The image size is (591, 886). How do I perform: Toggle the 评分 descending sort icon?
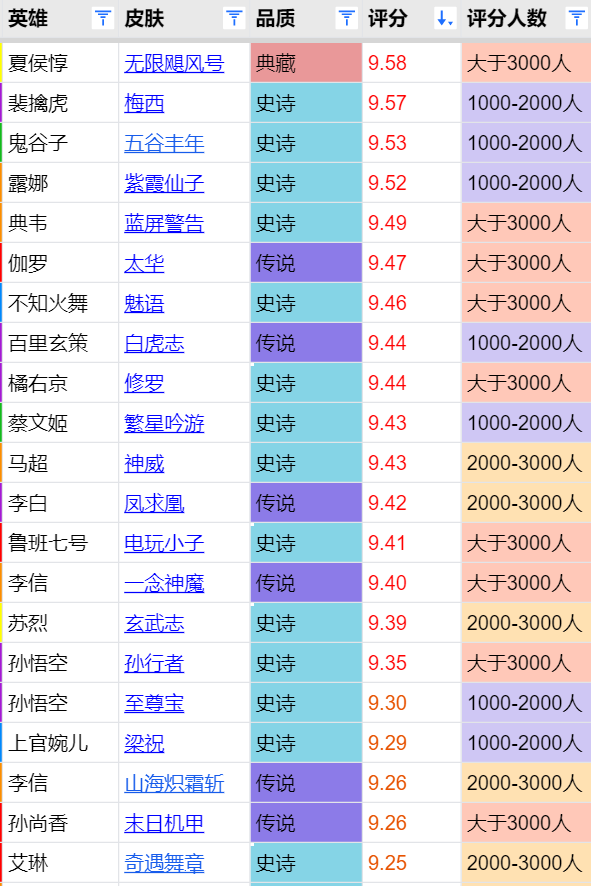click(x=446, y=19)
